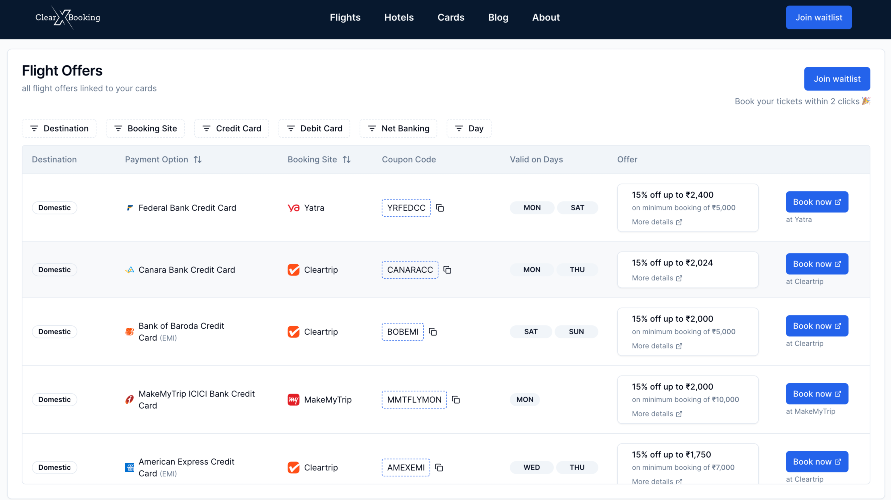Image resolution: width=891 pixels, height=500 pixels.
Task: Click the SAT tag in Federal Bank row
Action: click(577, 208)
